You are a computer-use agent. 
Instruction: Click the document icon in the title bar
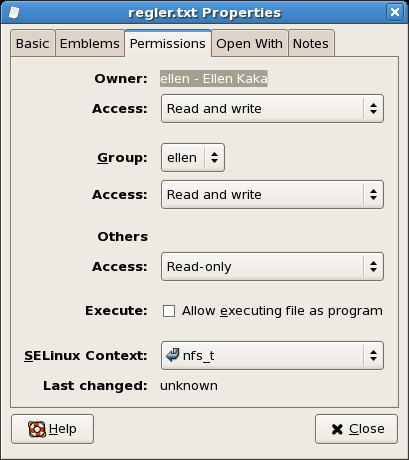click(x=14, y=12)
